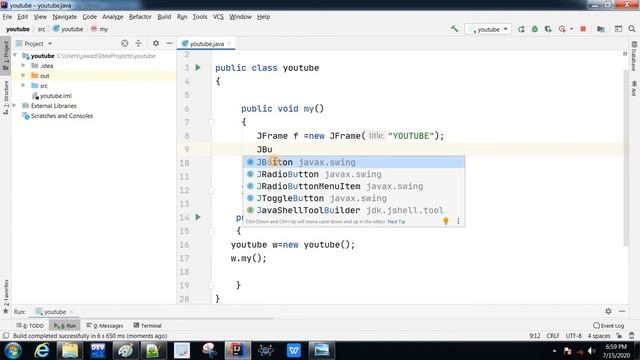The image size is (640, 360).
Task: Open the Messages tool window tab
Action: (x=105, y=325)
